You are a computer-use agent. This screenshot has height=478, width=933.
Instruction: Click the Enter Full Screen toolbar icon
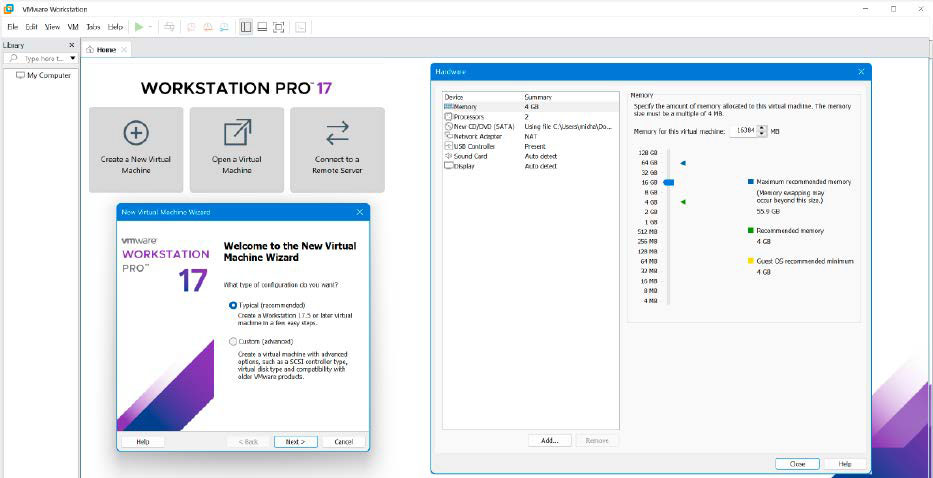point(278,27)
